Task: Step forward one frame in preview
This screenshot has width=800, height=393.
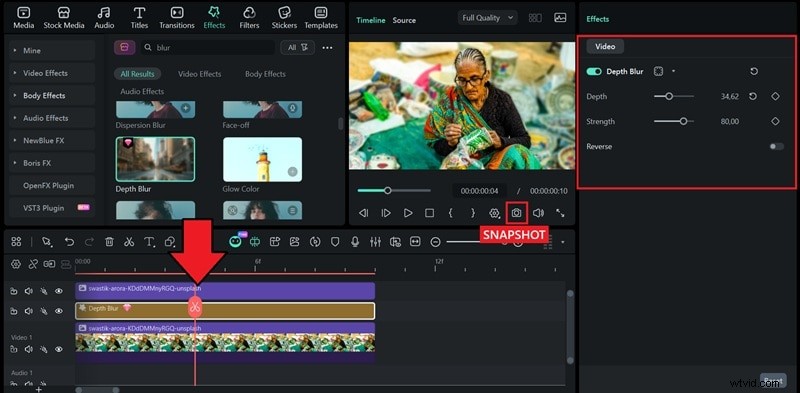Action: tap(386, 213)
